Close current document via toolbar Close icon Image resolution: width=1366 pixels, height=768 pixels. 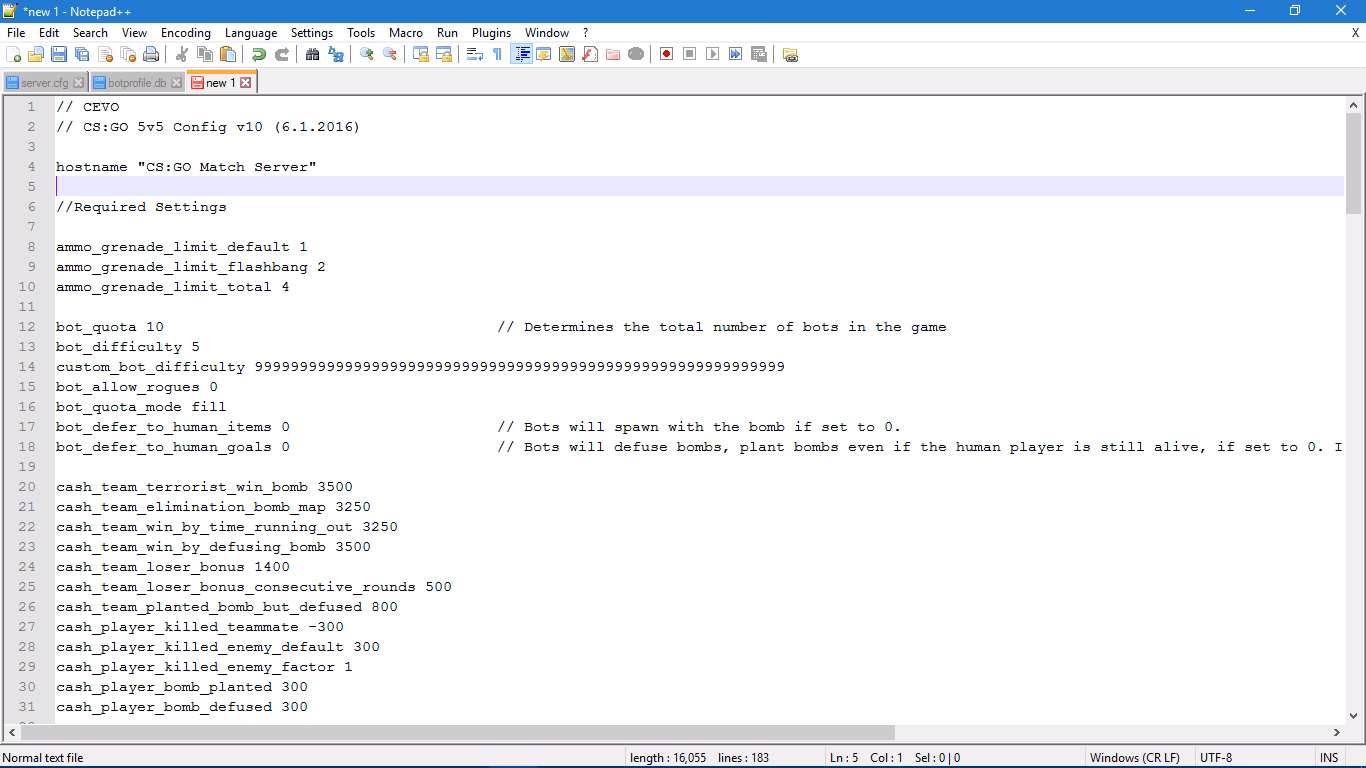click(x=105, y=54)
